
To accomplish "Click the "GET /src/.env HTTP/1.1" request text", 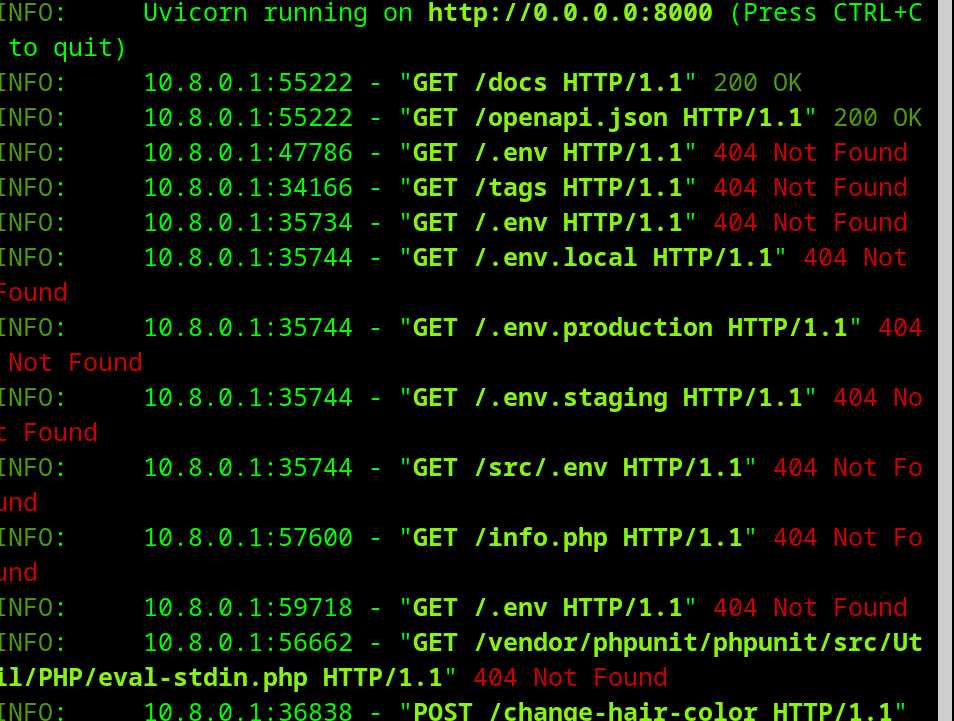I will (577, 468).
